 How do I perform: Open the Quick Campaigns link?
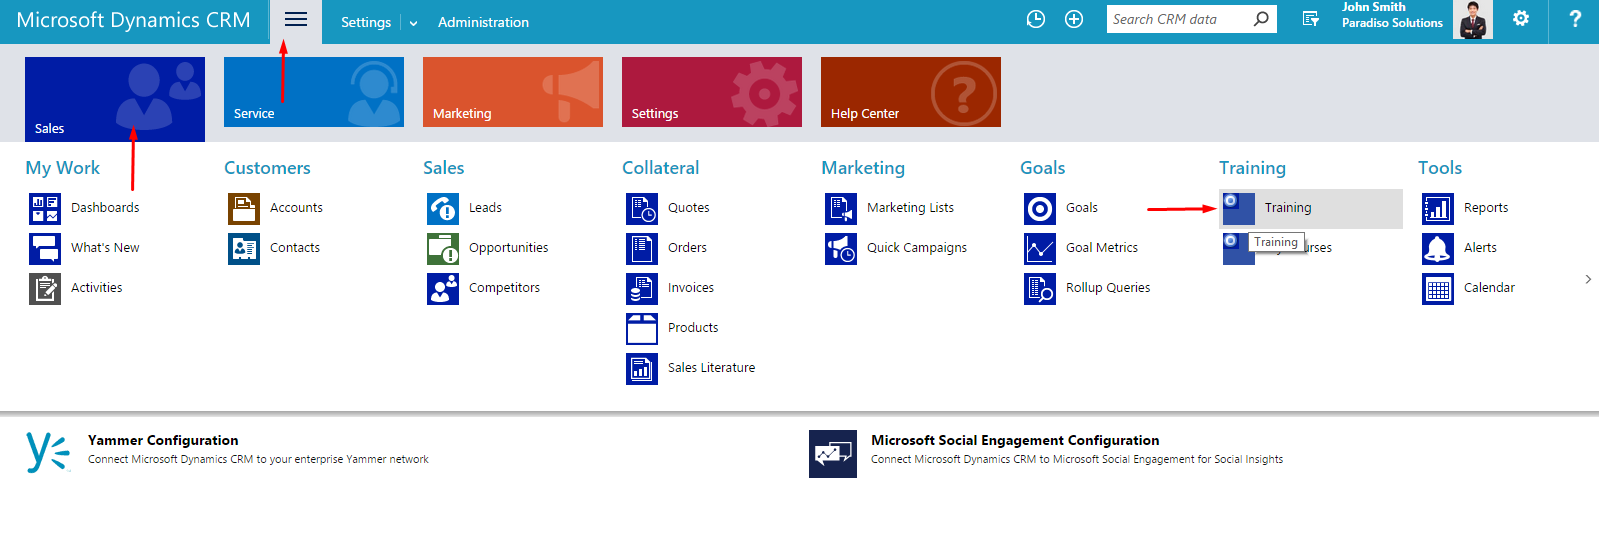click(x=917, y=248)
